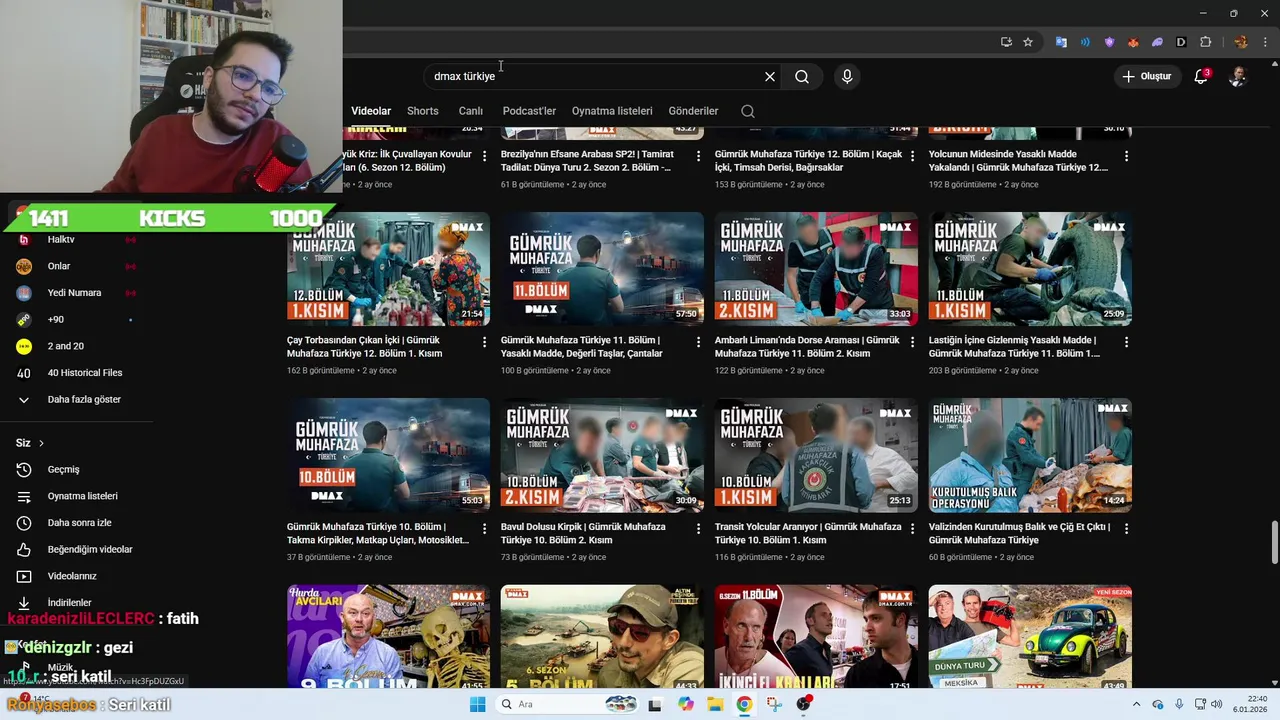The height and width of the screenshot is (720, 1280).
Task: Open 'Transit Yolcular Aranıyor' video title
Action: (x=808, y=533)
